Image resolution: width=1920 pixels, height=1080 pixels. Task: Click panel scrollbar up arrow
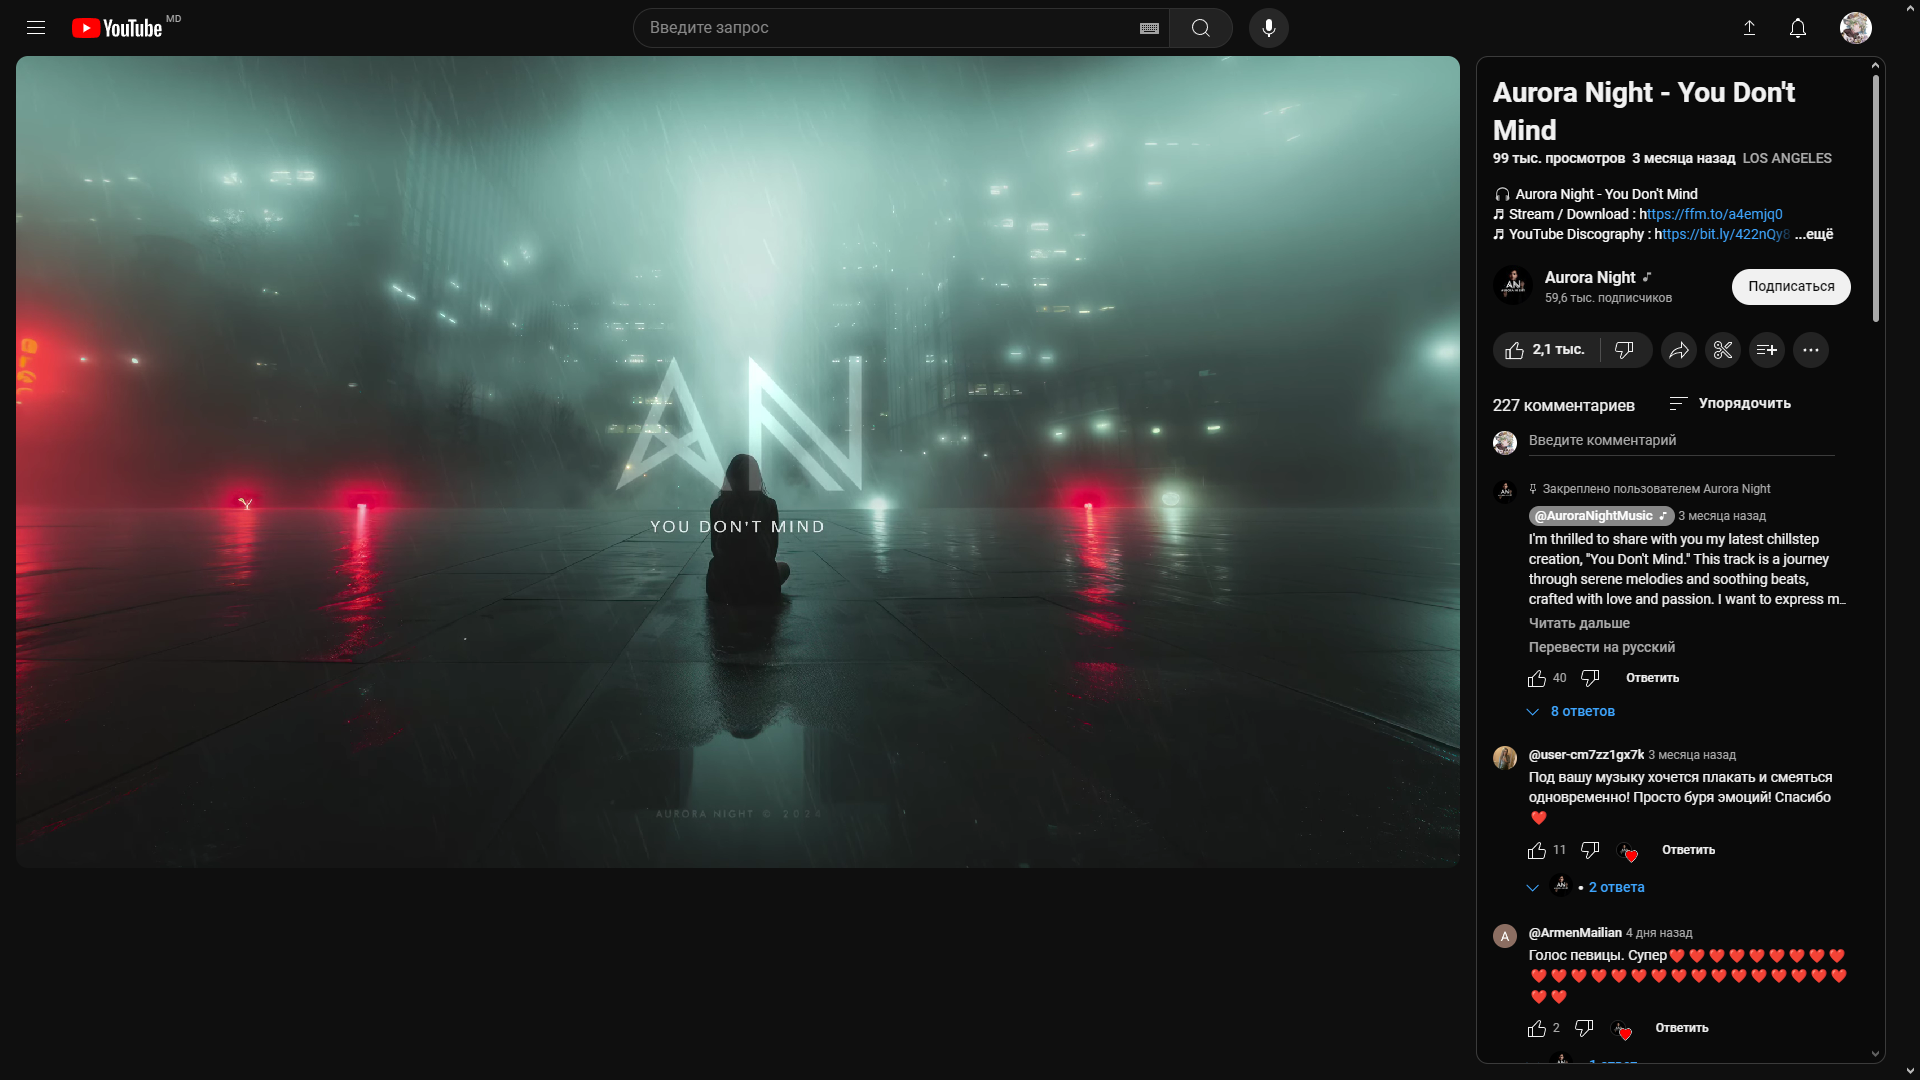point(1876,65)
